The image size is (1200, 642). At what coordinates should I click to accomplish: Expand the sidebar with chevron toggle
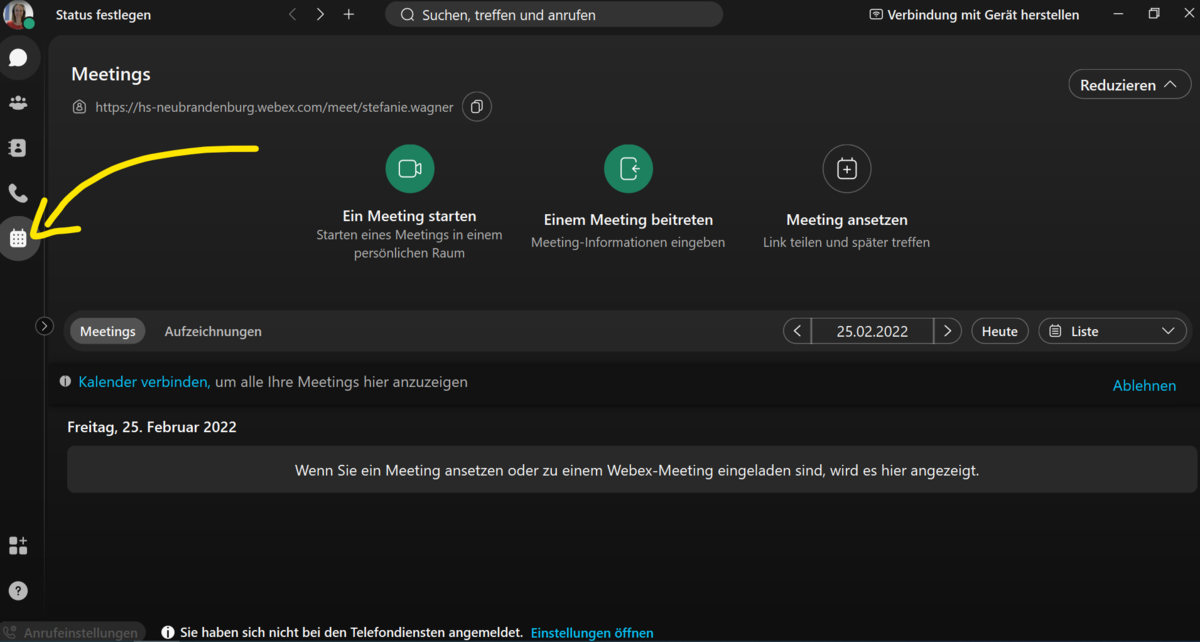(44, 325)
